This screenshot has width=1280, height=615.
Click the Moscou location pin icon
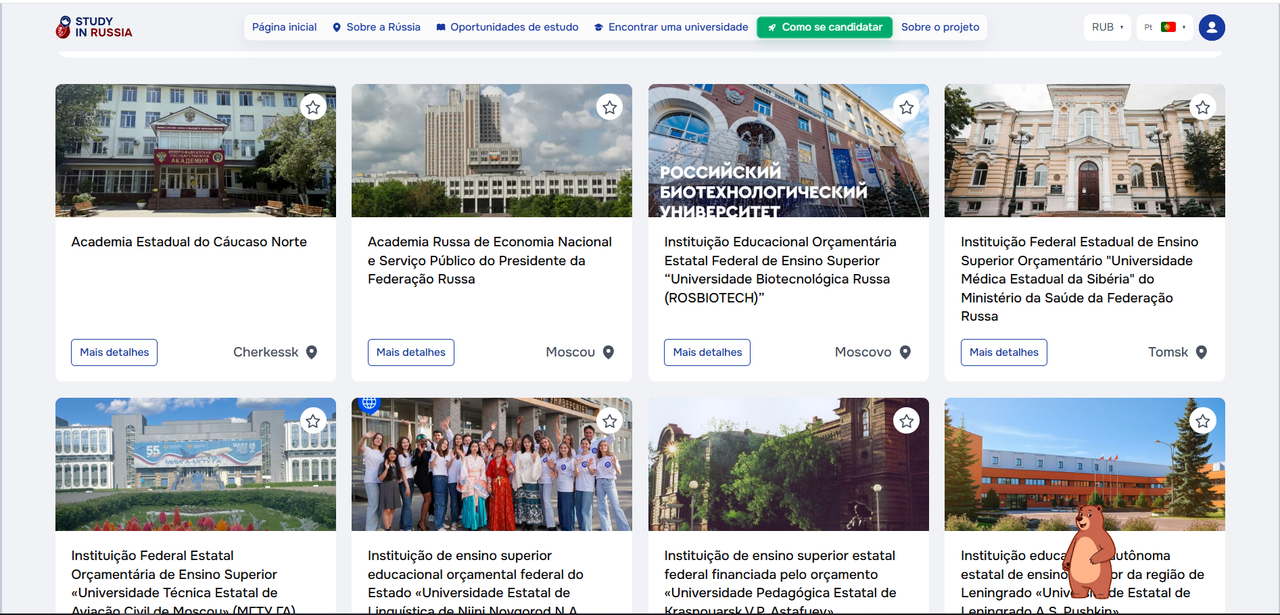coord(608,352)
